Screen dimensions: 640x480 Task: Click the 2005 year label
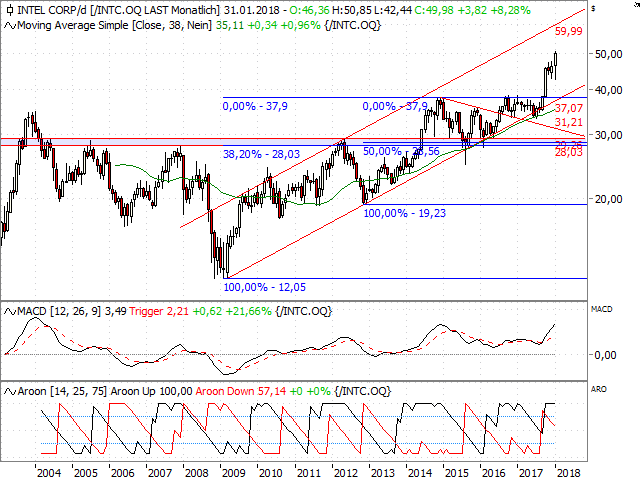[x=86, y=473]
